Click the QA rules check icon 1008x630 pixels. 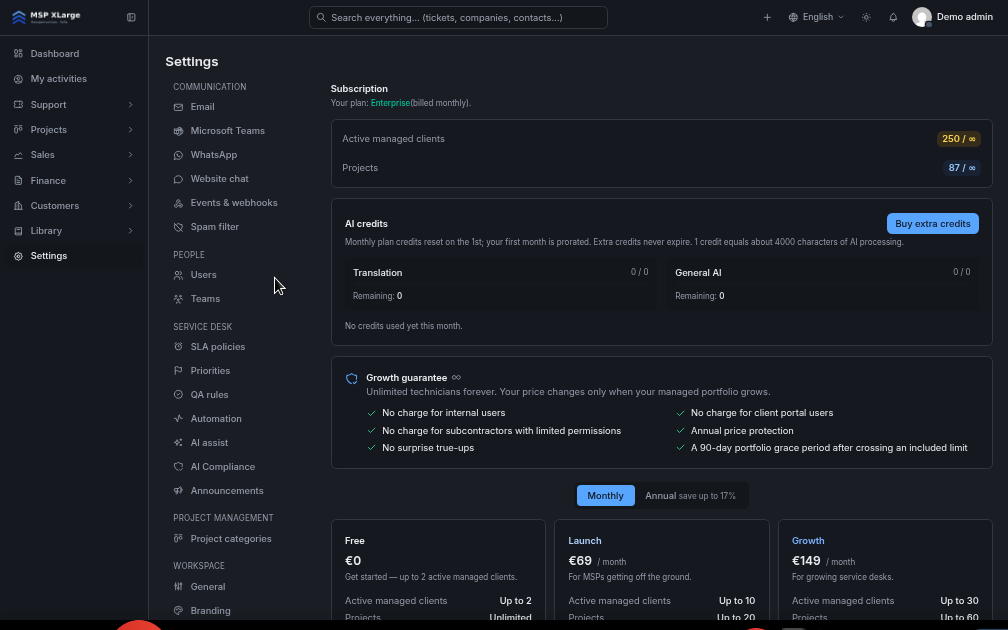click(x=178, y=395)
